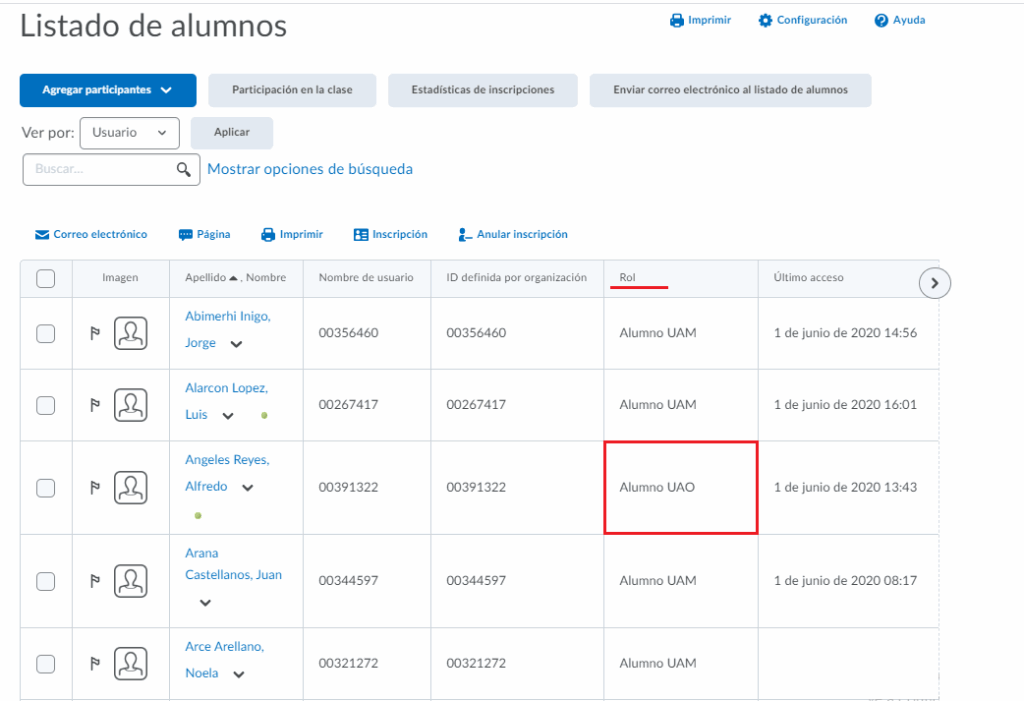1024x701 pixels.
Task: Click the search magnifier icon
Action: 183,170
